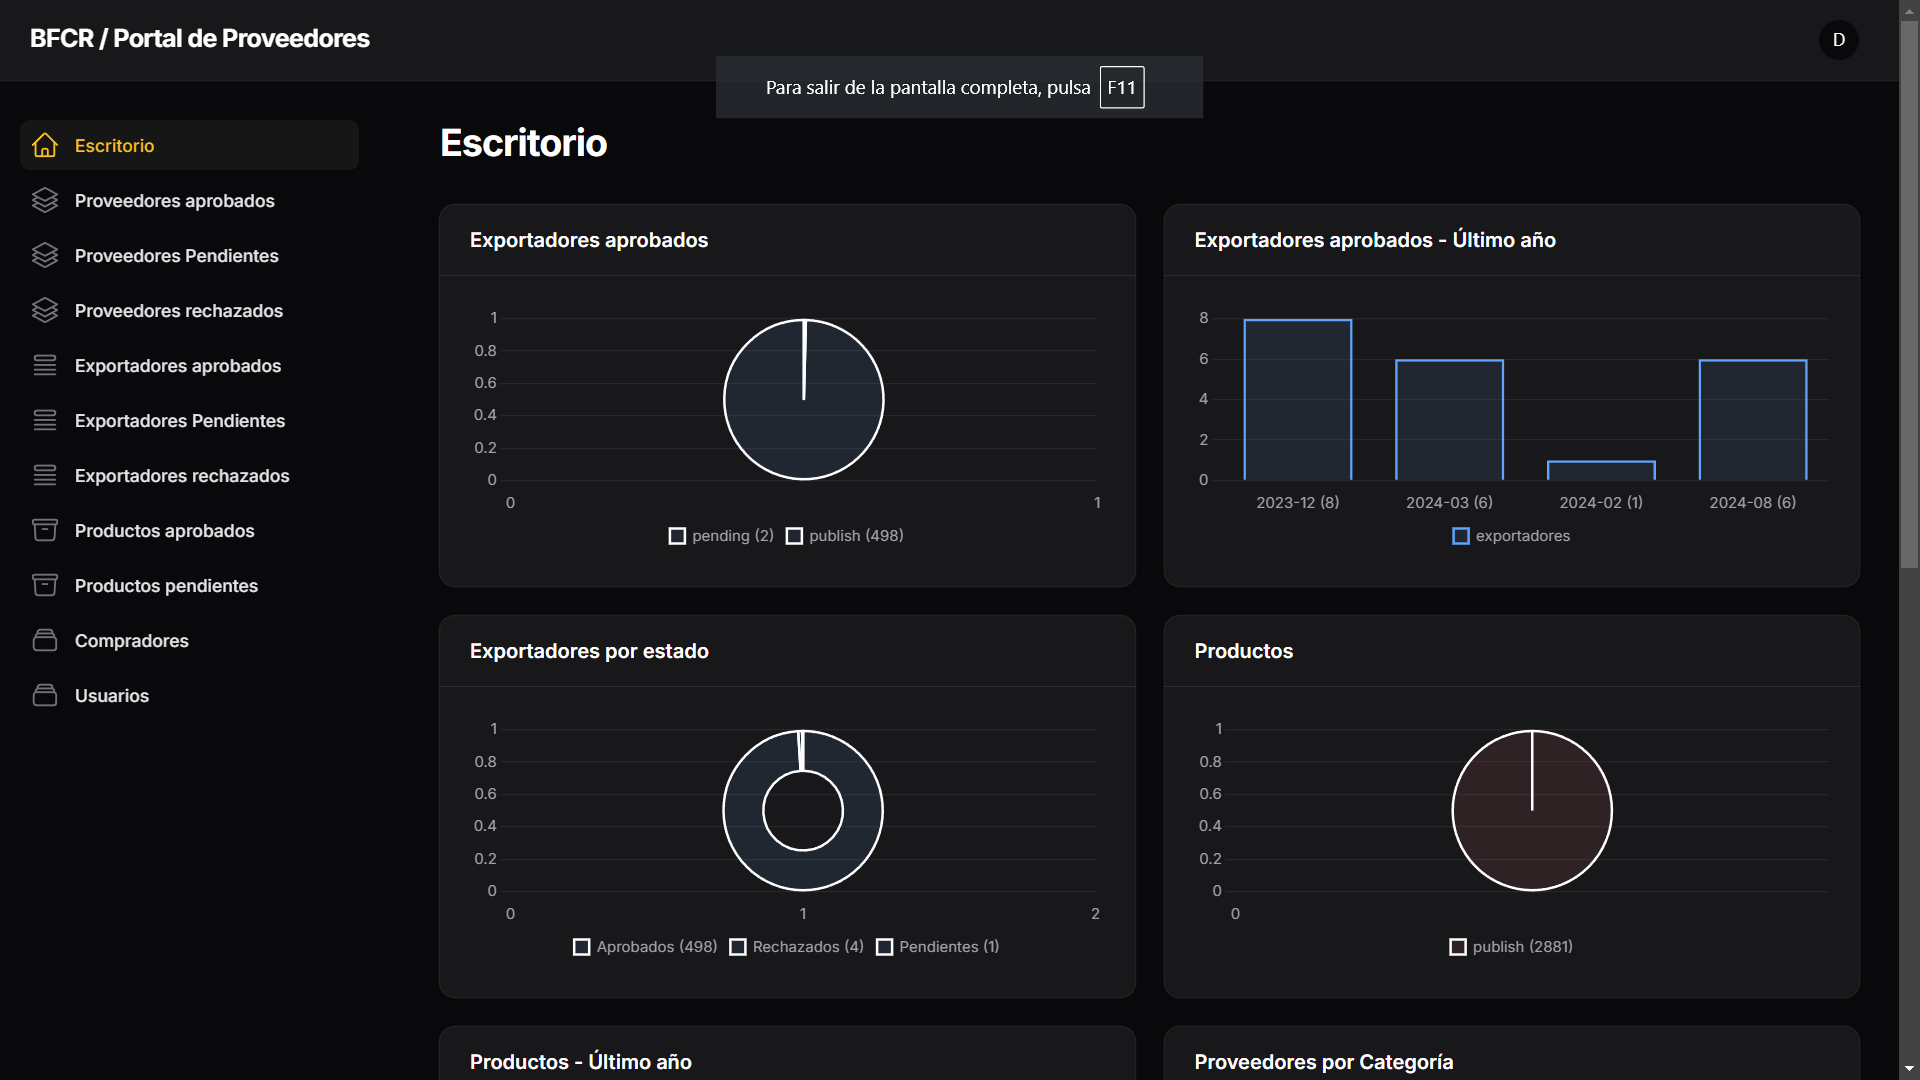Click the Proveedores por Categoría title
The image size is (1920, 1080).
coord(1324,1062)
